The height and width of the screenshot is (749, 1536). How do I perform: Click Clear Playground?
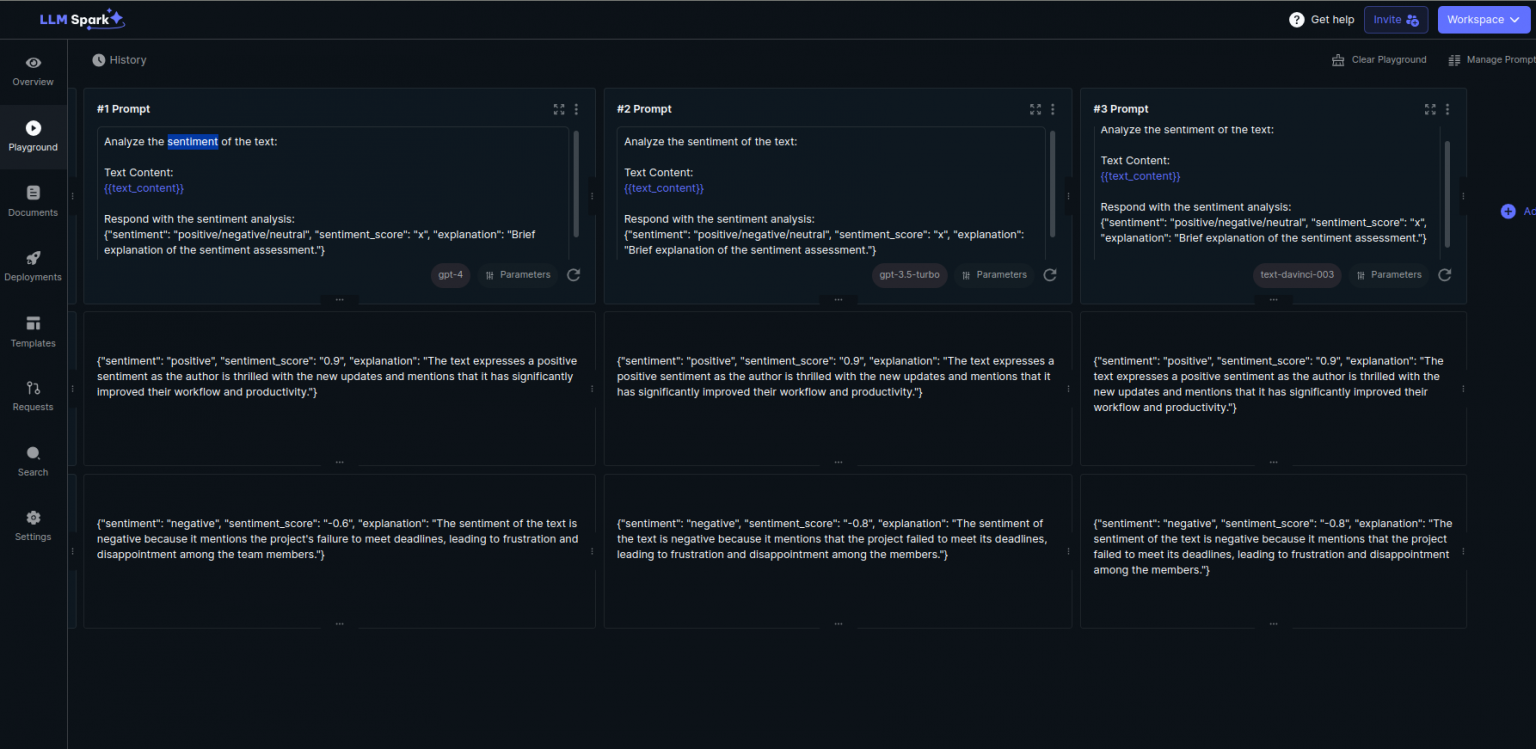coord(1379,60)
